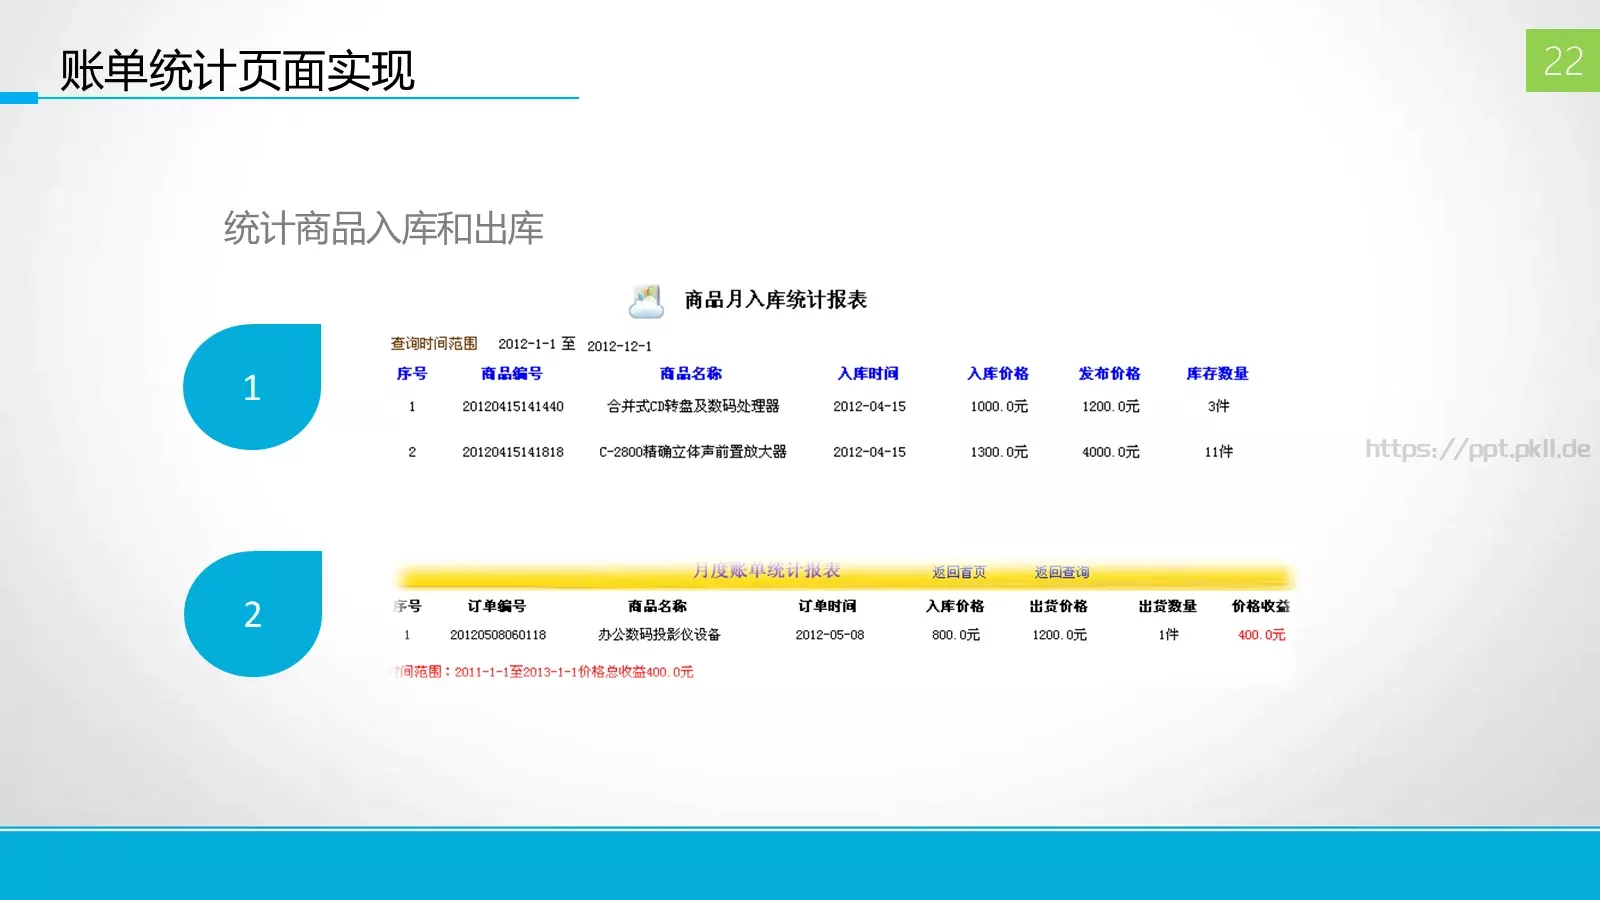
Task: Click the start date 2012-1-1
Action: tap(527, 344)
